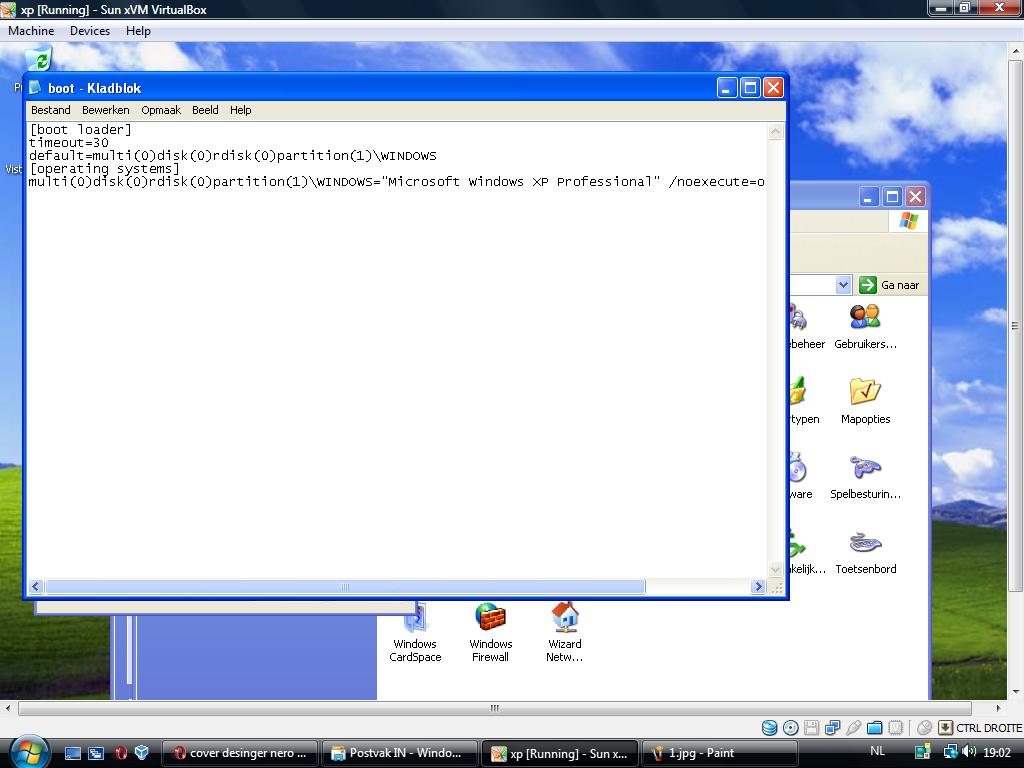This screenshot has width=1024, height=768.
Task: Click the CD/DVD indicator in VirtualBox status bar
Action: [790, 728]
